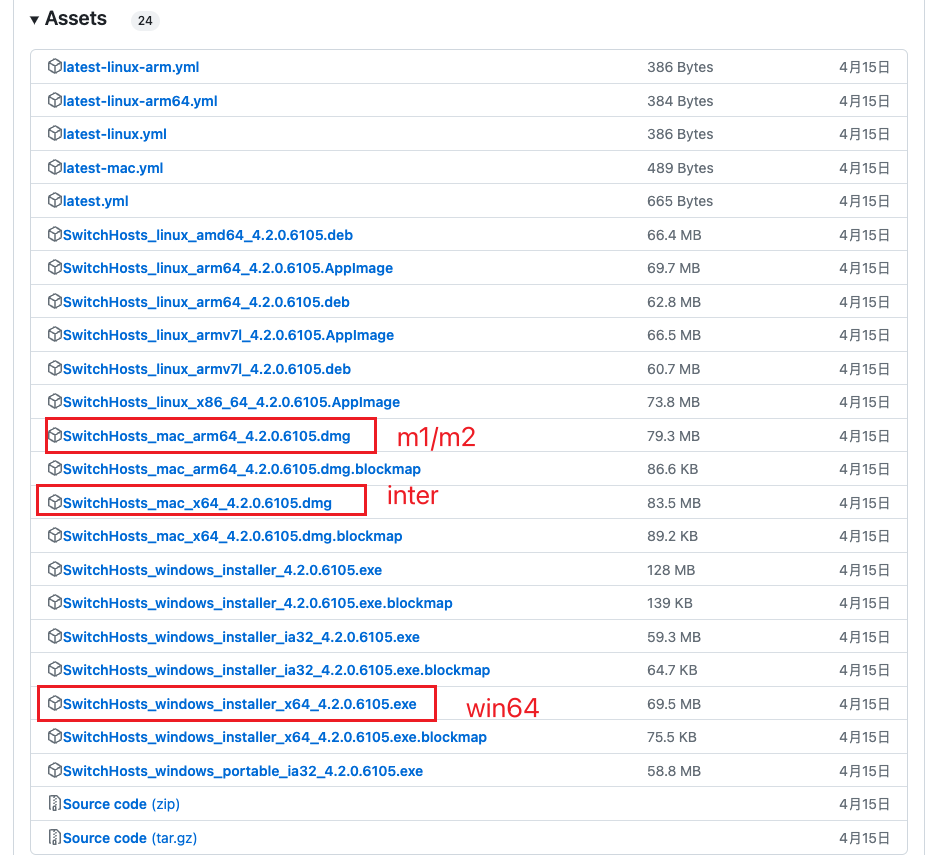925x855 pixels.
Task: Download SwitchHosts_mac_arm64 dmg installer
Action: (x=206, y=436)
